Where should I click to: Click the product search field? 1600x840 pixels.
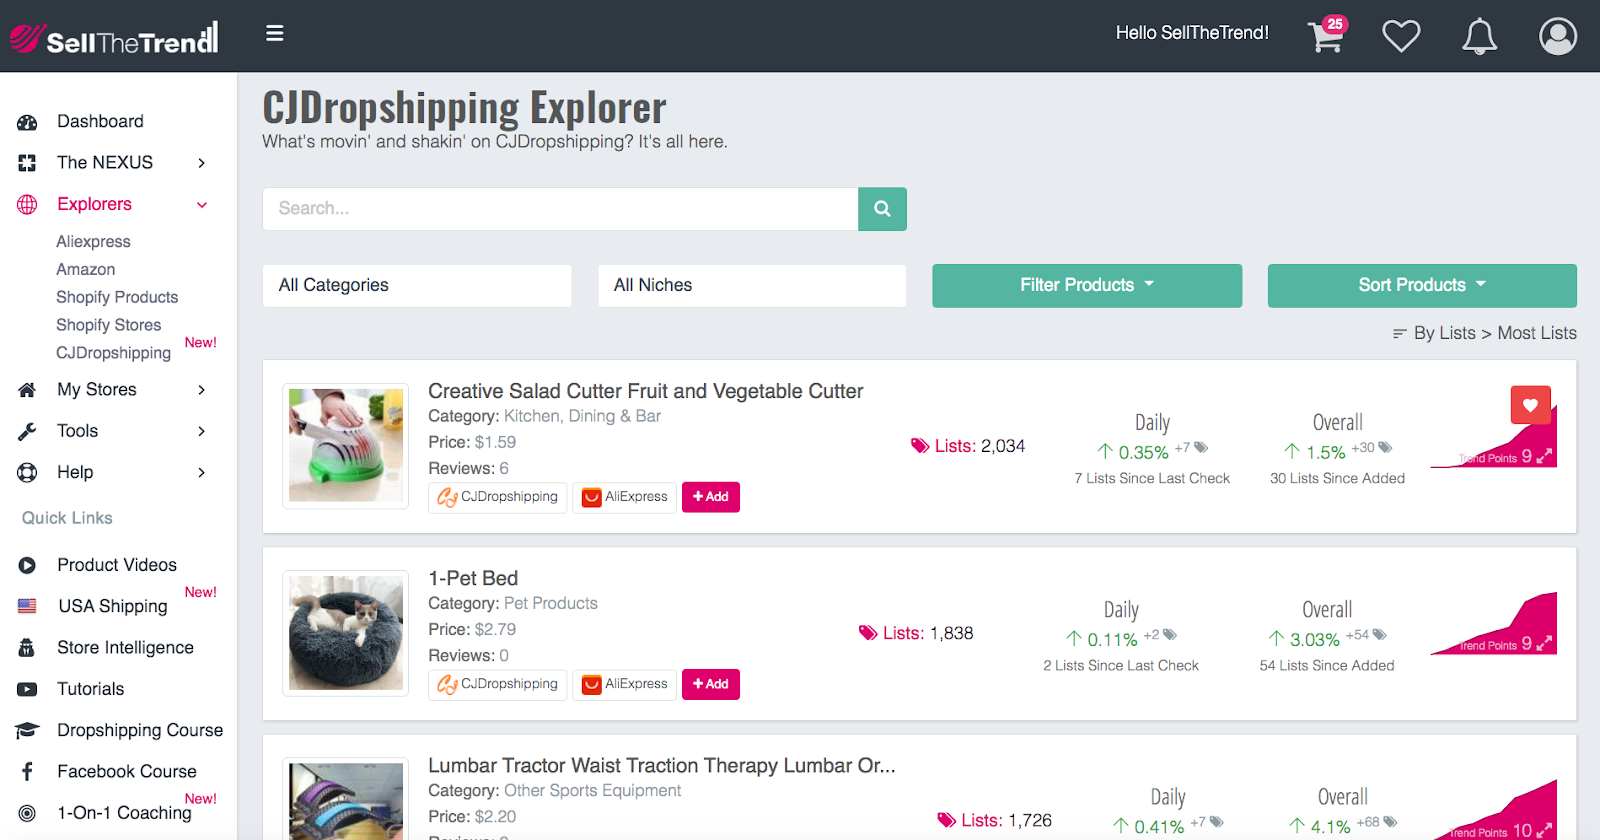pyautogui.click(x=560, y=209)
